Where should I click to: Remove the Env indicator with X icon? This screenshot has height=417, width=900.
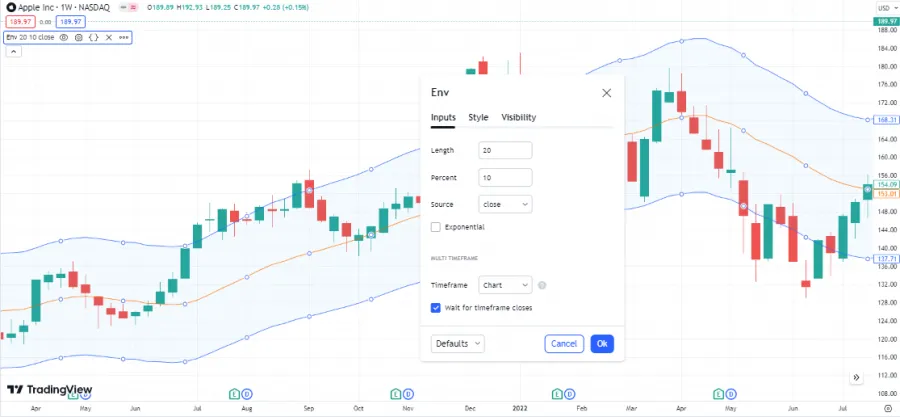click(107, 37)
